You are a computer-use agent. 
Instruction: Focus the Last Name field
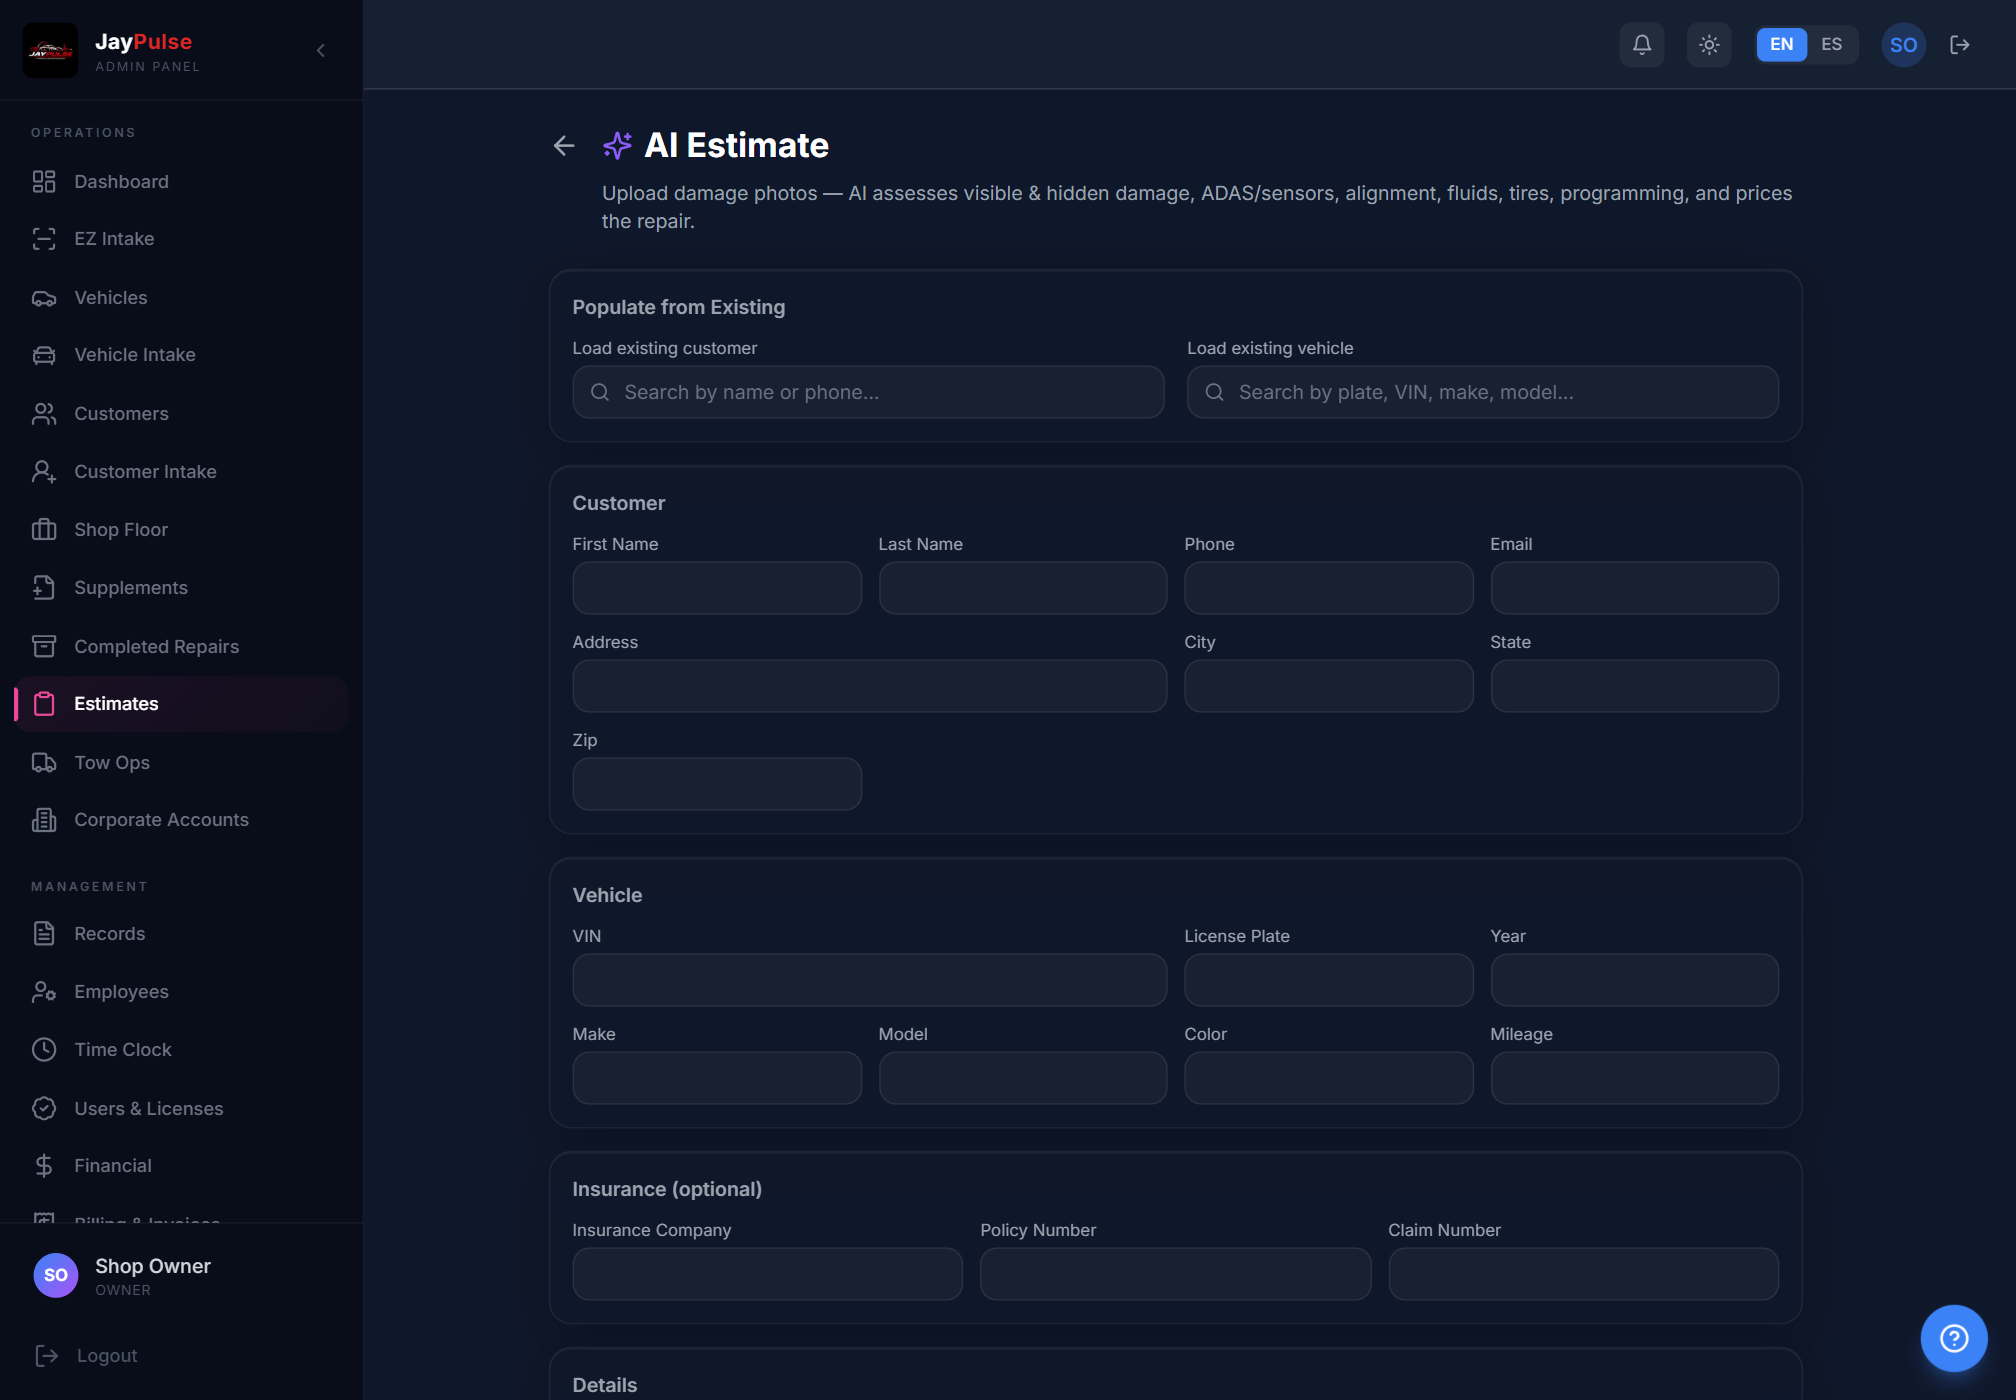click(1022, 588)
